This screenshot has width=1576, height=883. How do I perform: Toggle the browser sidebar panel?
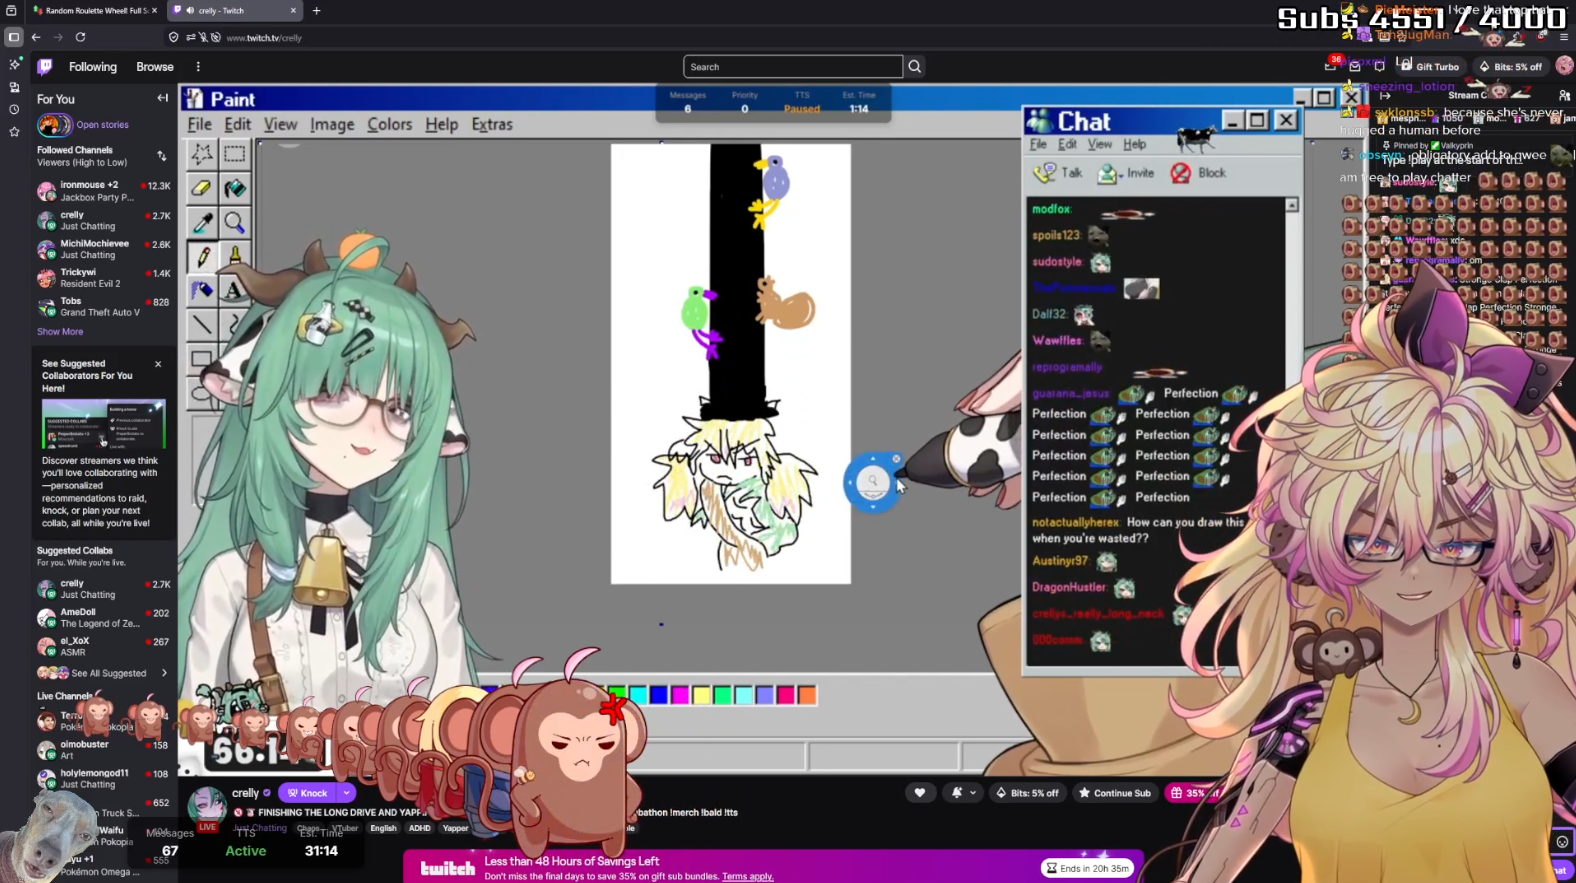(13, 37)
